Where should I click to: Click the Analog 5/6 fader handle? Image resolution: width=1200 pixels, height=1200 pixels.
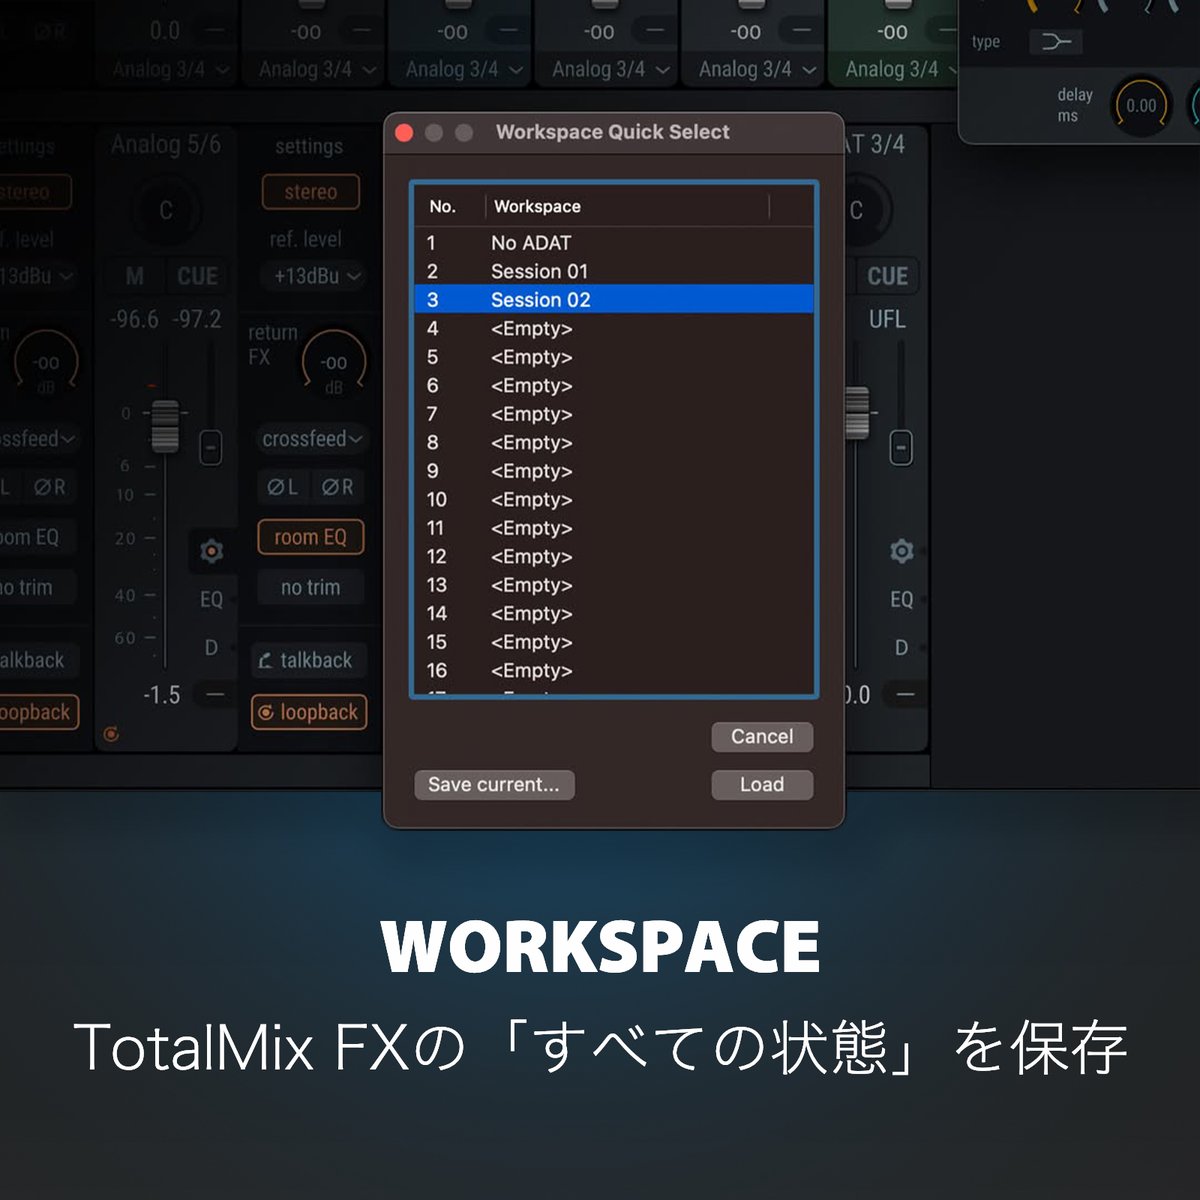[165, 426]
